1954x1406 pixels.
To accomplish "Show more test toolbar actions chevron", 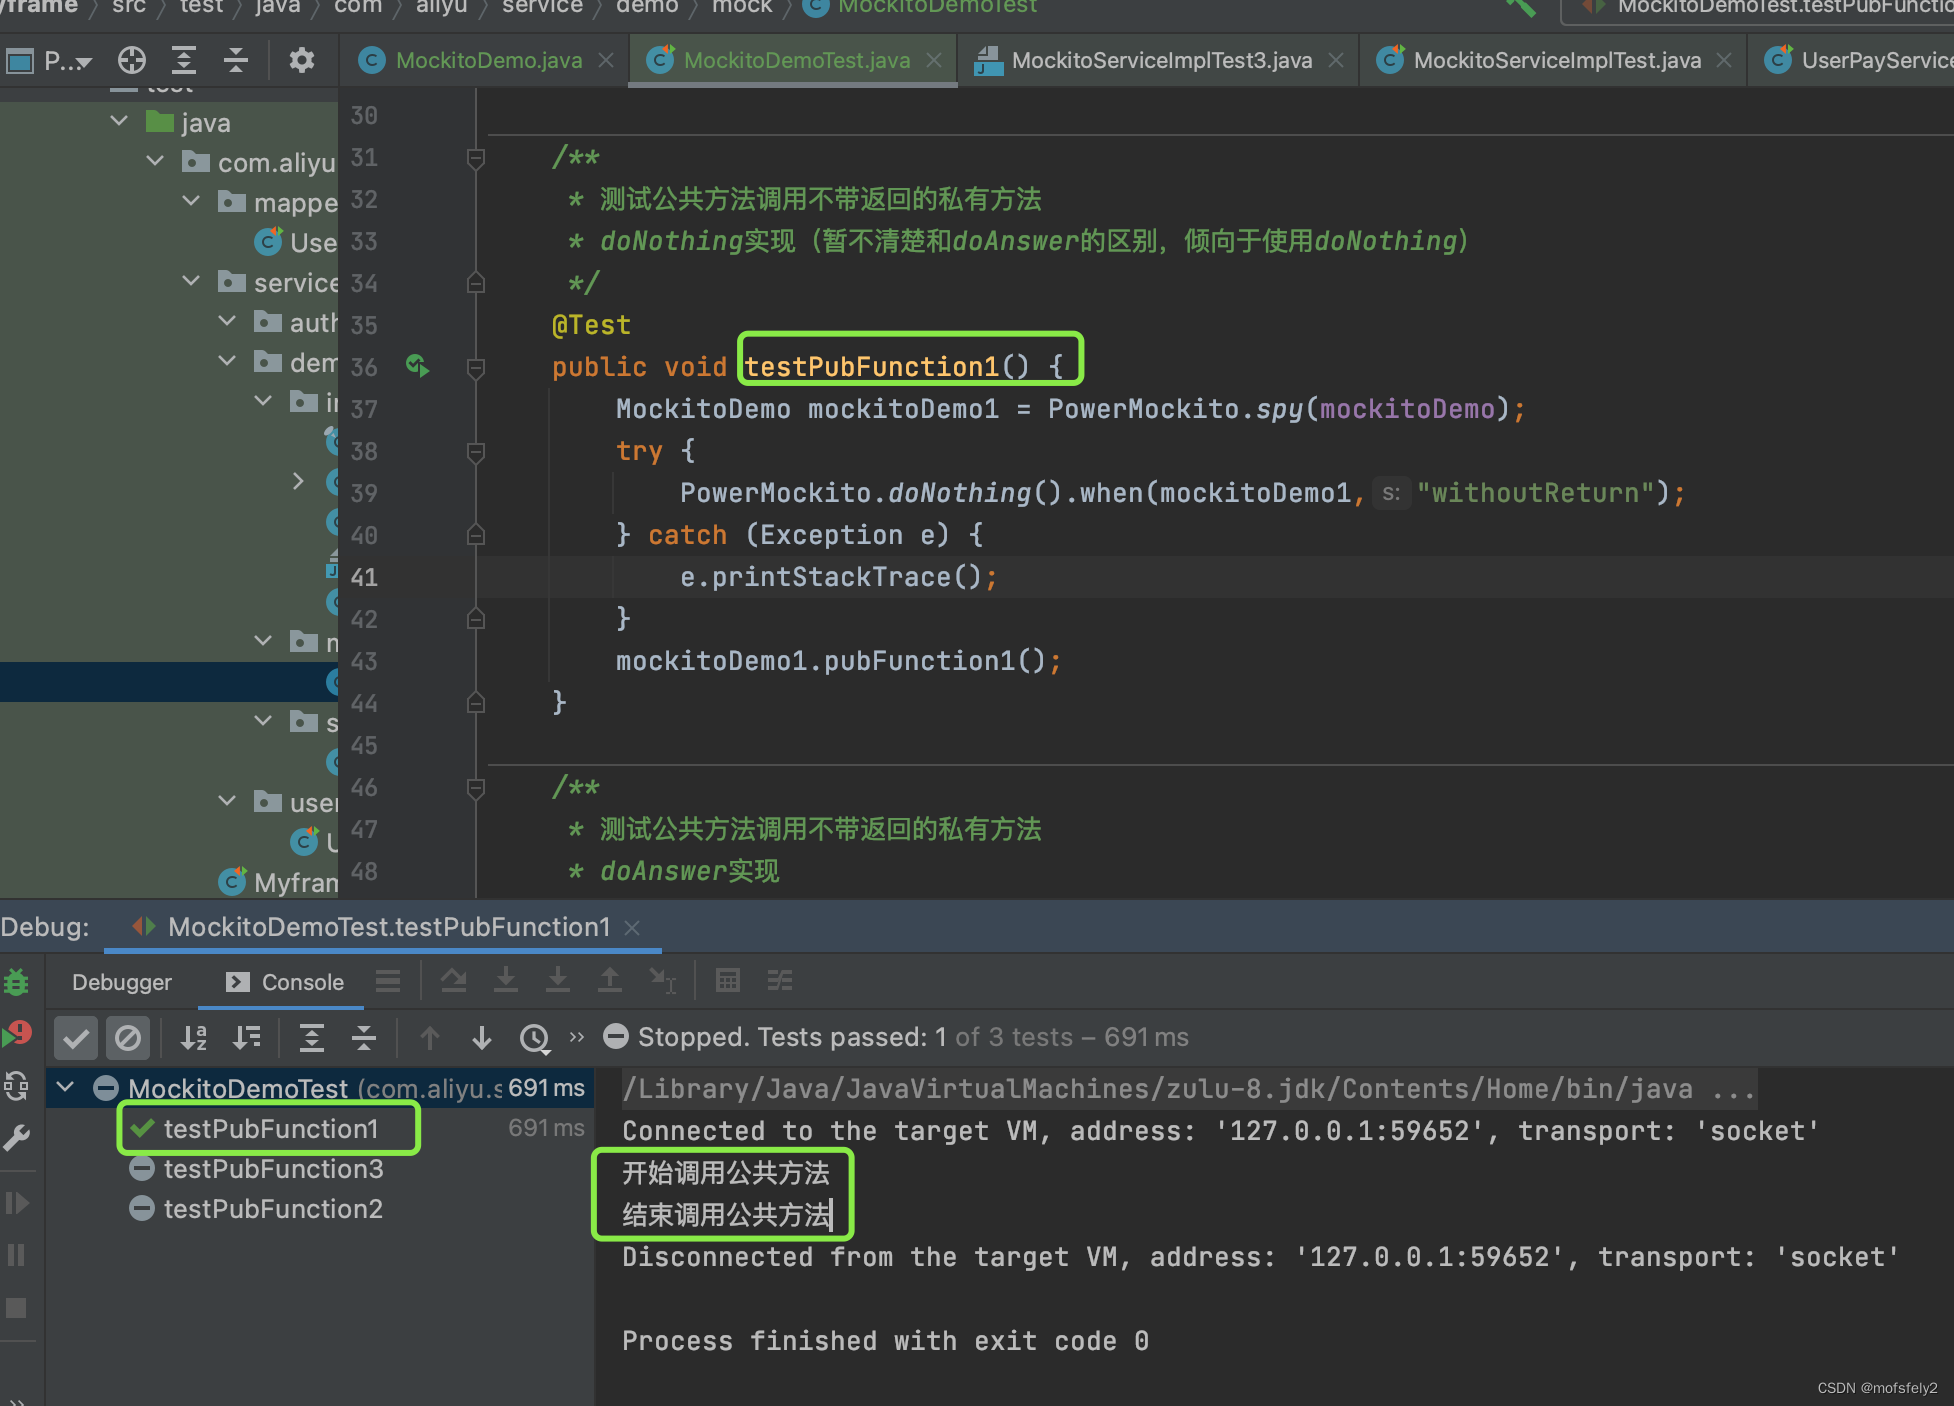I will tap(577, 1037).
